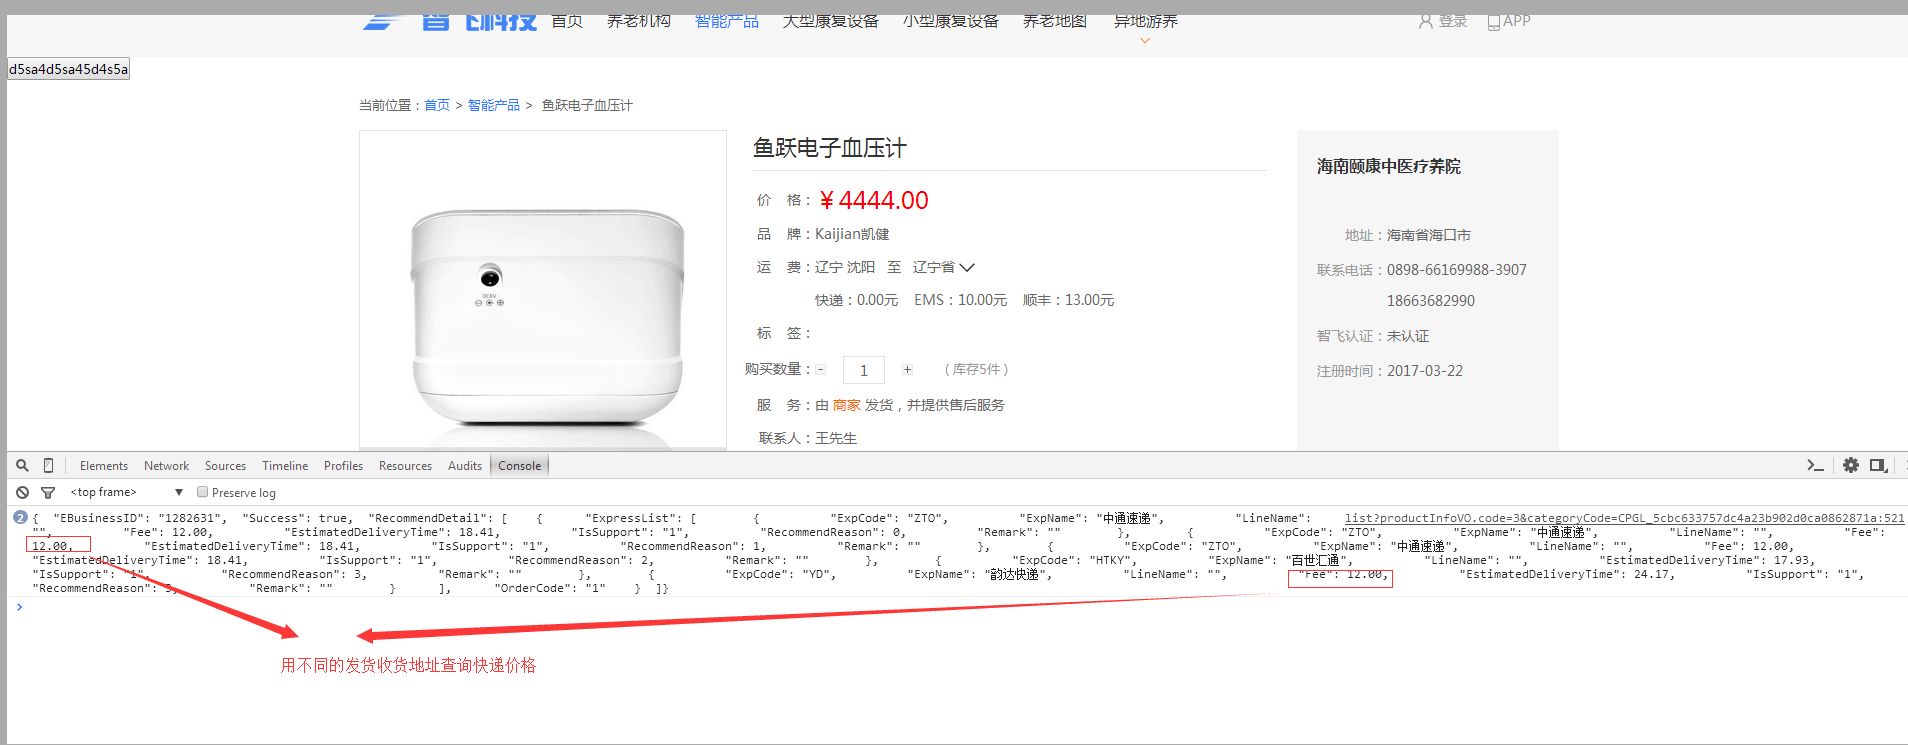Click the console filter funnel icon
The height and width of the screenshot is (745, 1908).
click(x=47, y=493)
